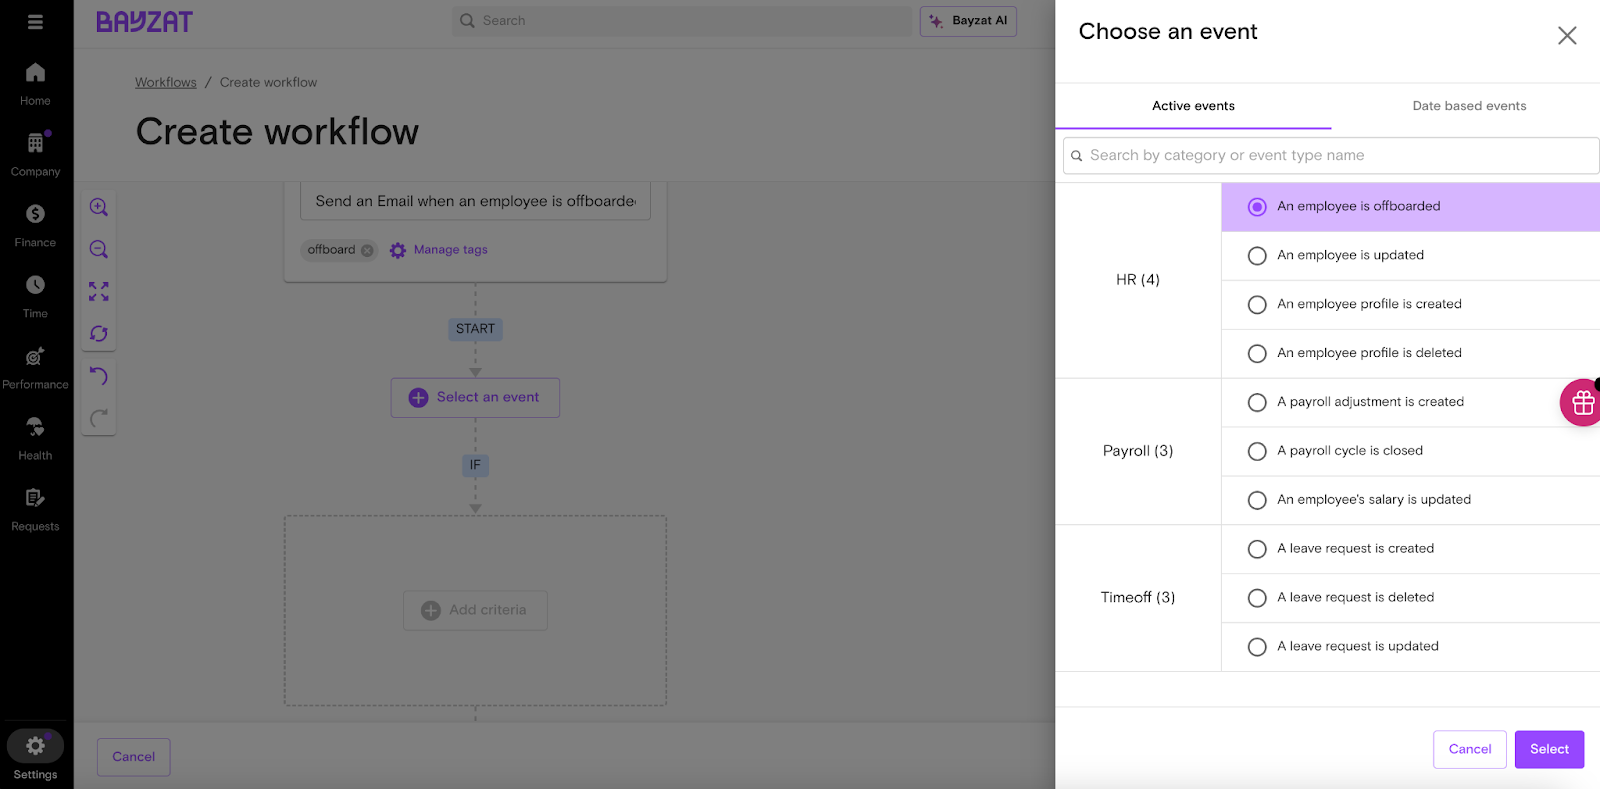Click the fit-to-screen expand icon
This screenshot has height=789, width=1600.
coord(98,291)
